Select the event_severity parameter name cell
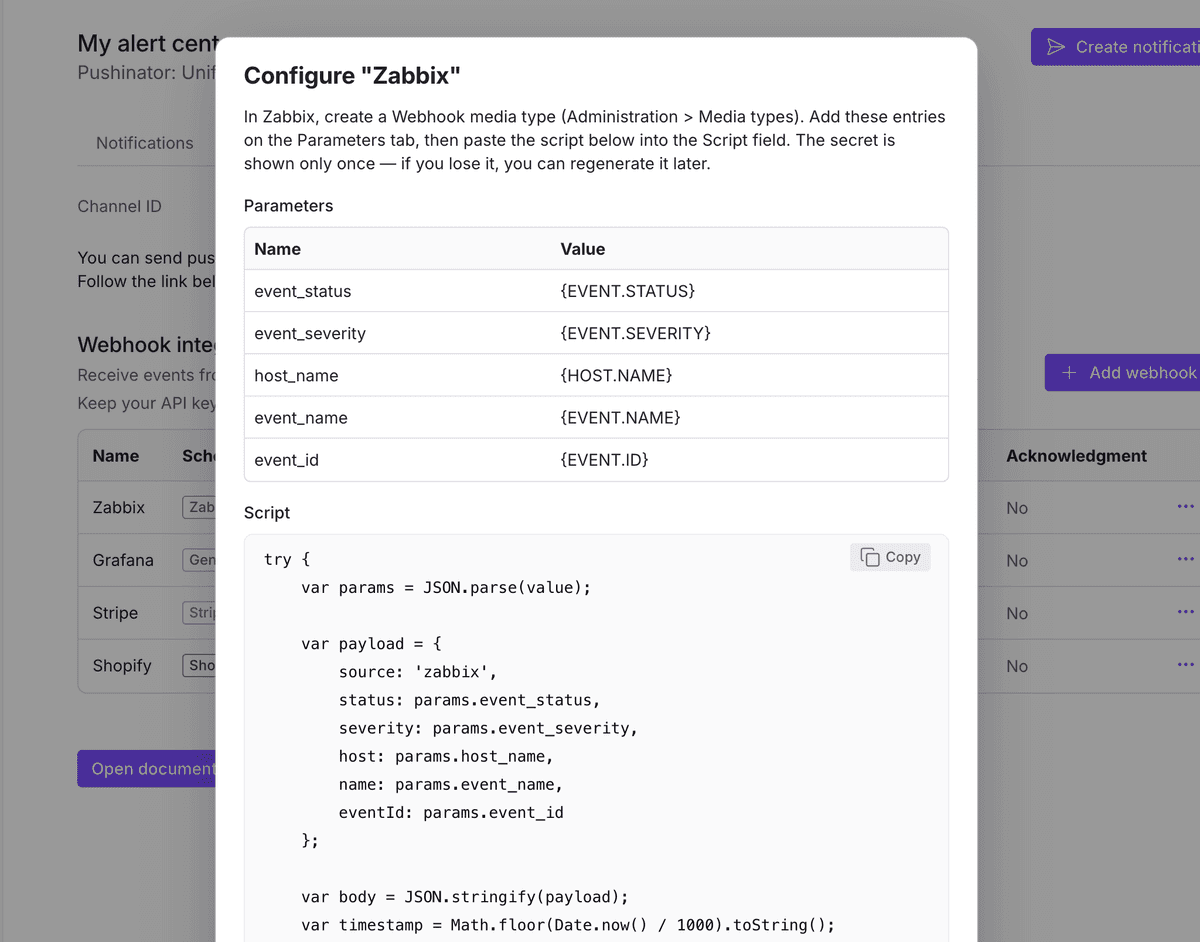The image size is (1200, 942). [x=398, y=333]
